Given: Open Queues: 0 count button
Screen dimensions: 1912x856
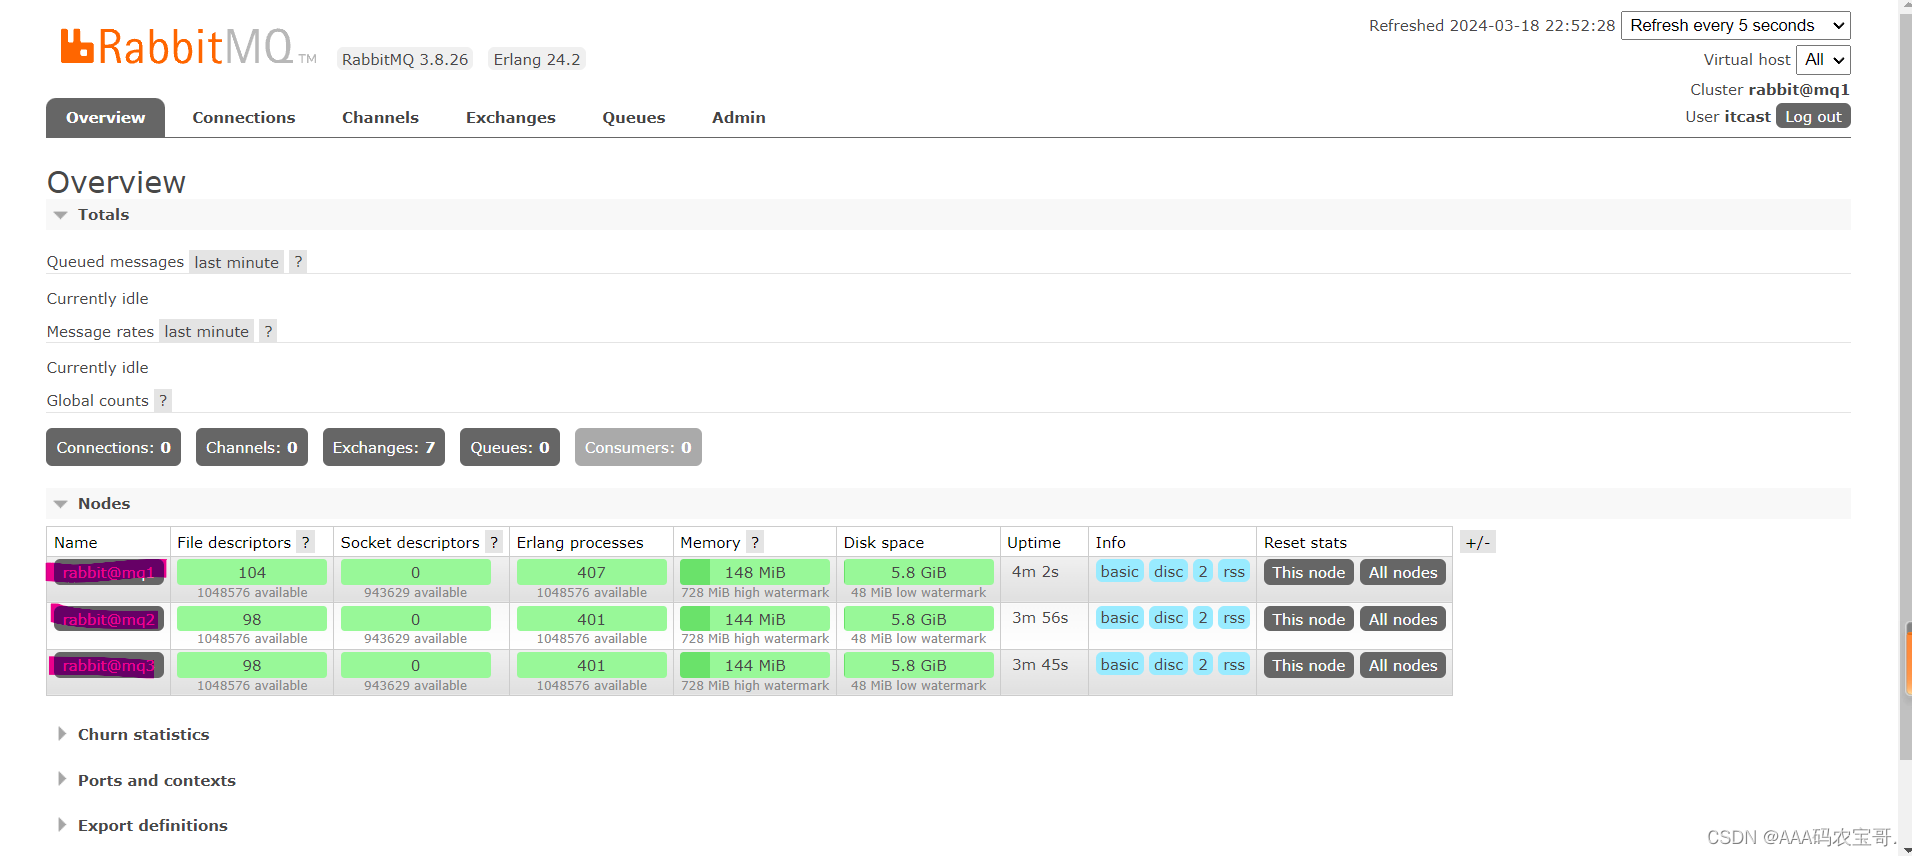Looking at the screenshot, I should 510,447.
